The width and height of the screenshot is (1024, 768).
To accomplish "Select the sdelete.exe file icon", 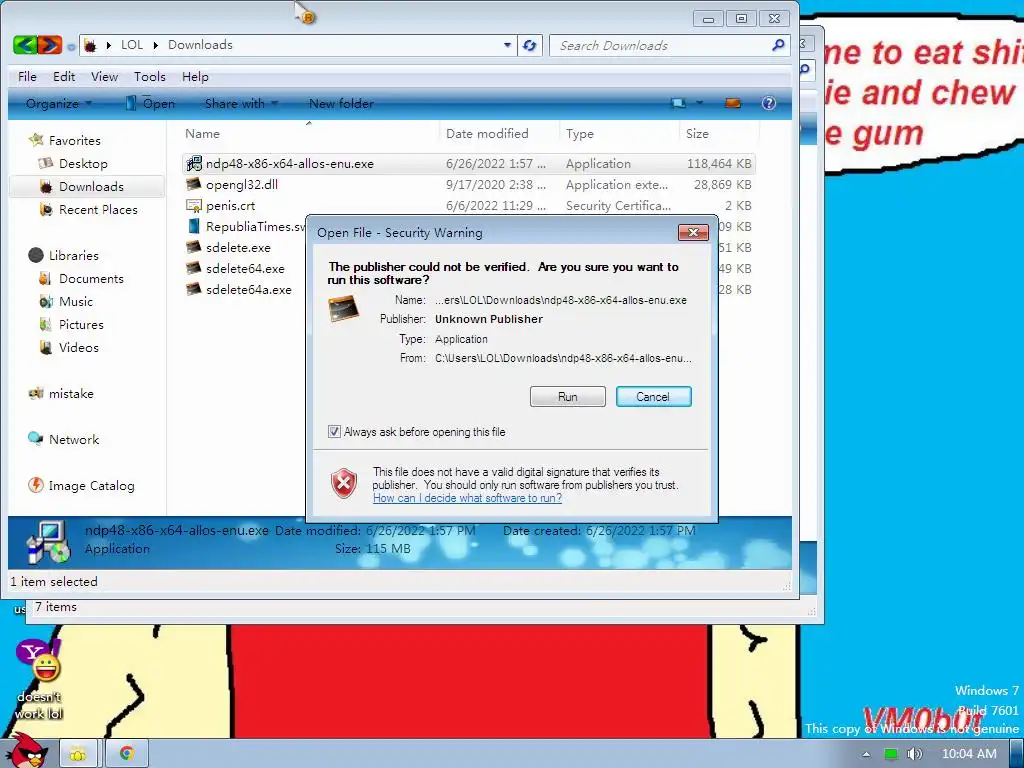I will [194, 248].
